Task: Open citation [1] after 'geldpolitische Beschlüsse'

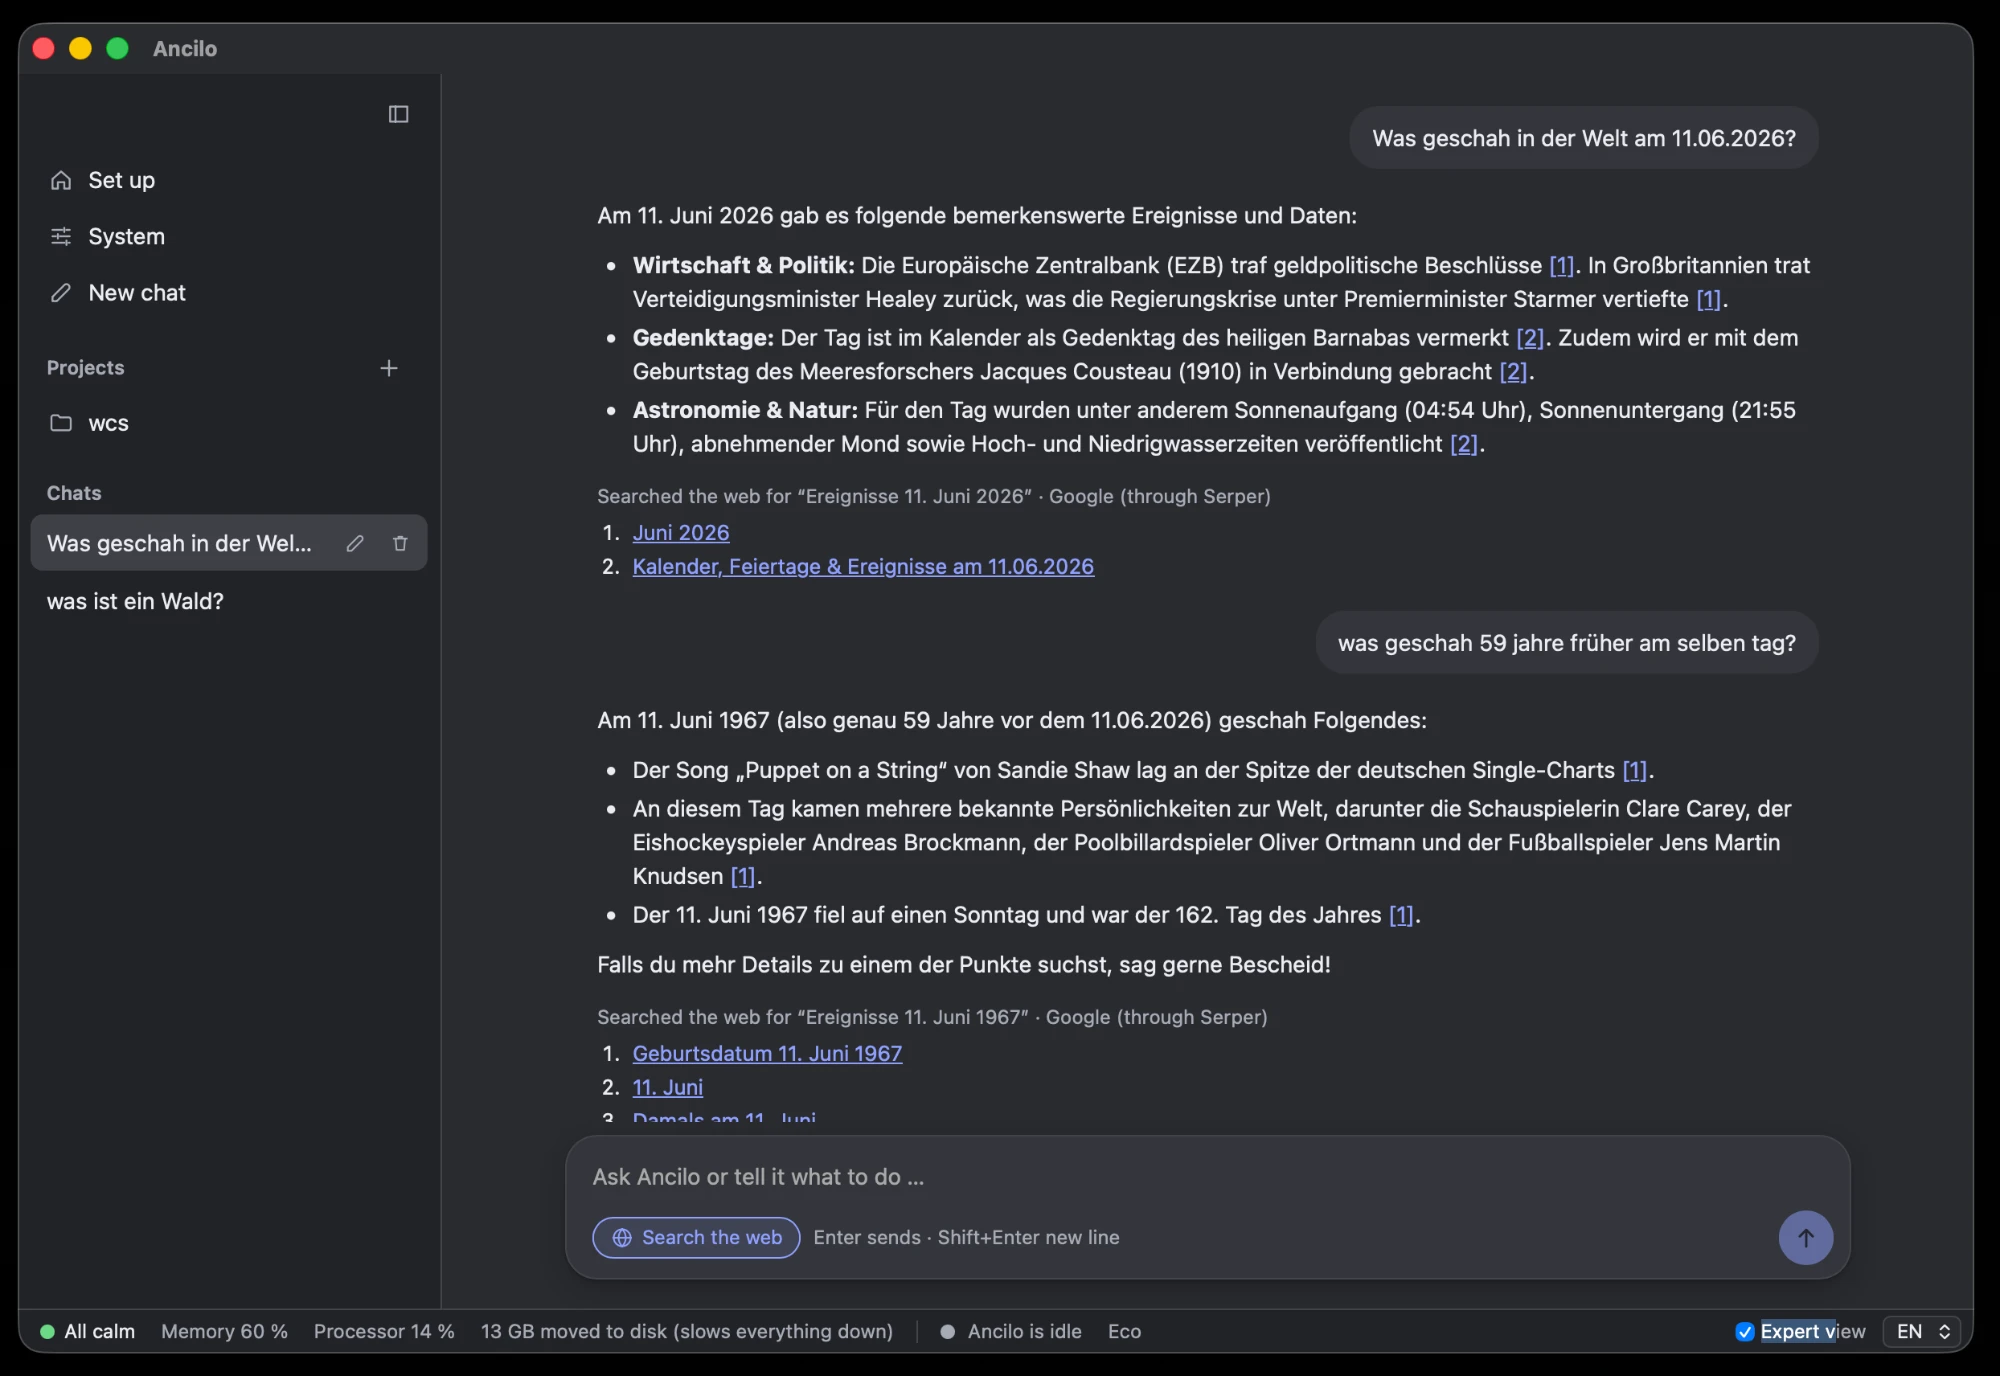Action: (1561, 265)
